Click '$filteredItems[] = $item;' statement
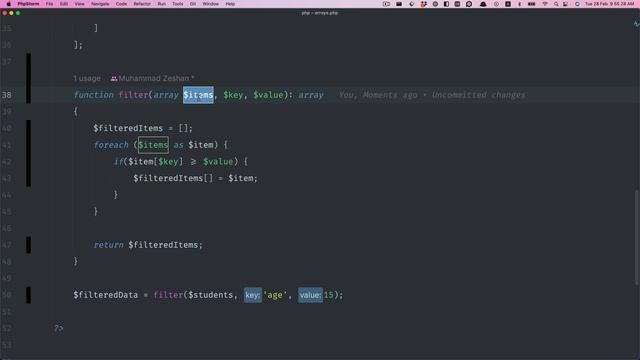This screenshot has width=640, height=360. click(196, 178)
